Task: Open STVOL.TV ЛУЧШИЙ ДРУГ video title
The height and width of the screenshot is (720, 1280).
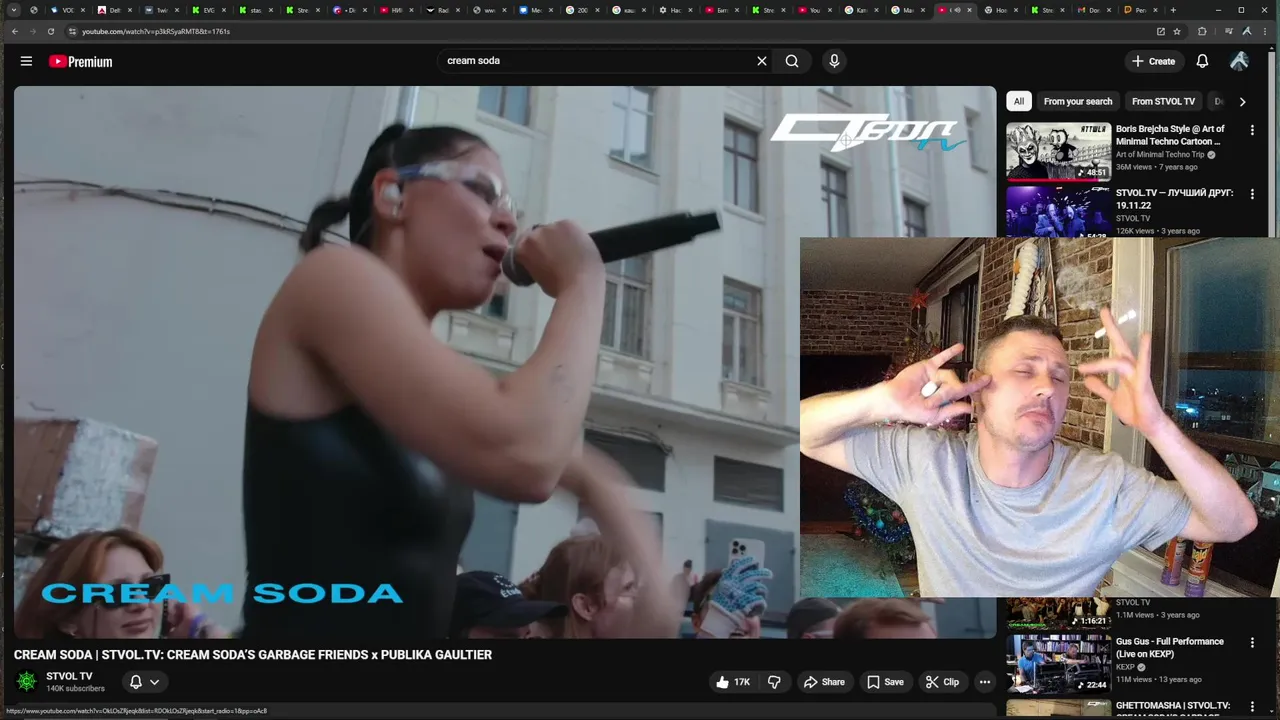Action: point(1174,199)
